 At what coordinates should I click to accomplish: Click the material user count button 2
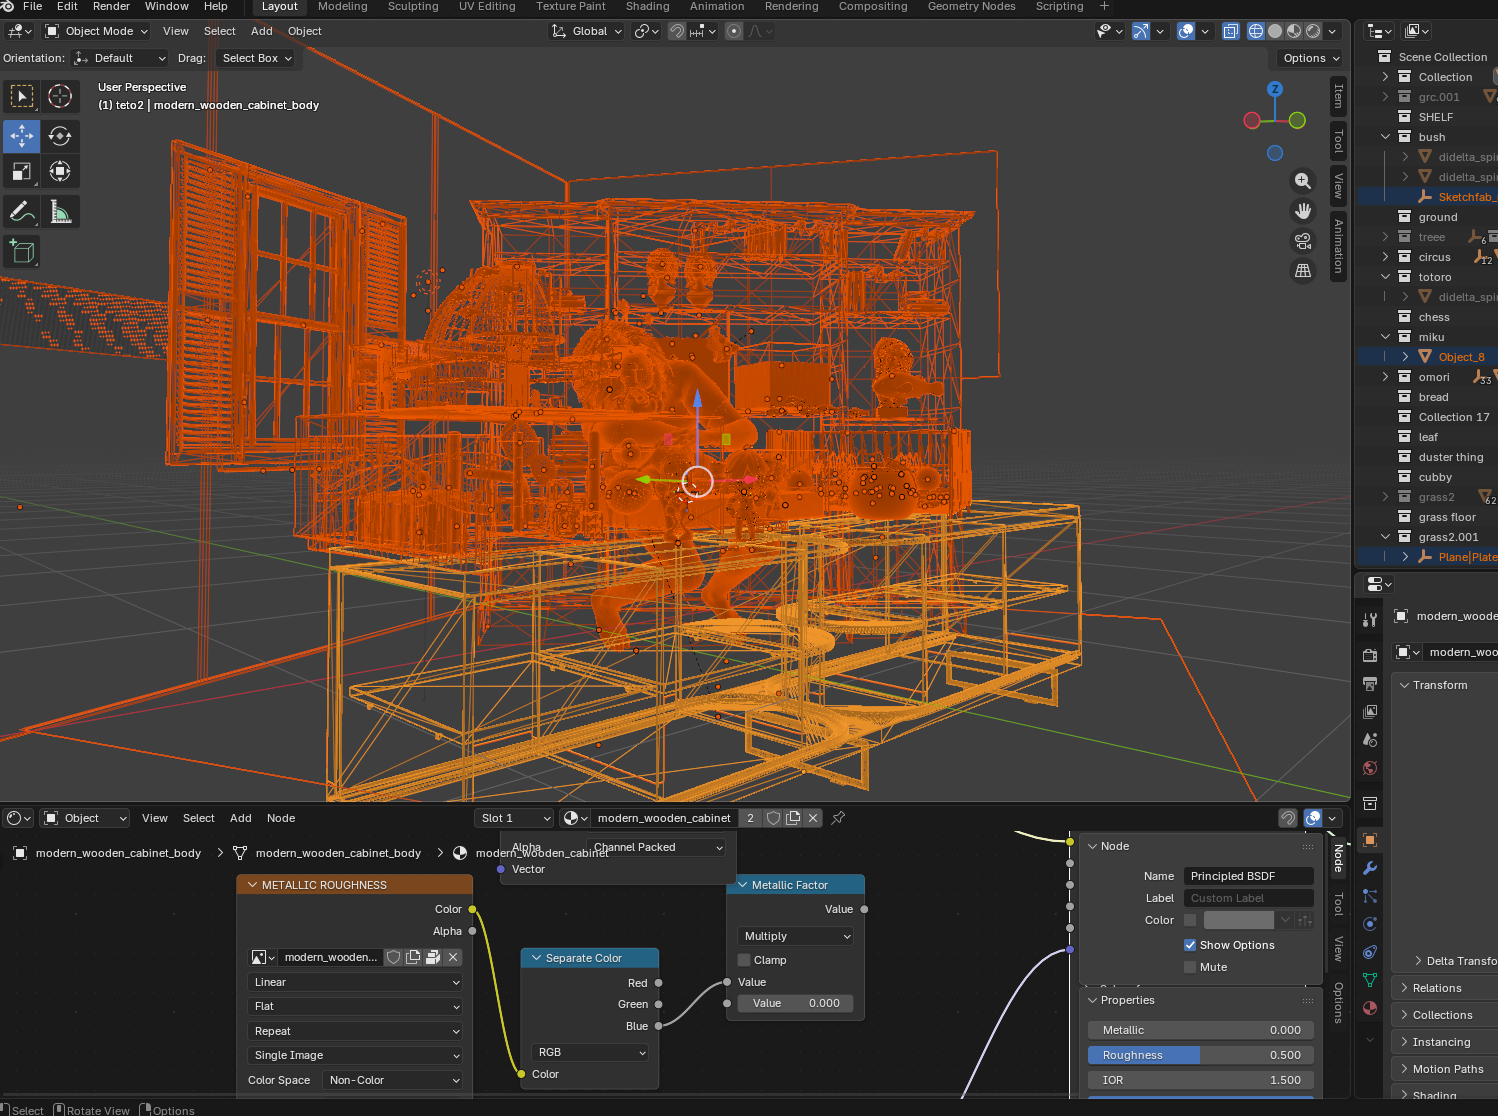[750, 818]
